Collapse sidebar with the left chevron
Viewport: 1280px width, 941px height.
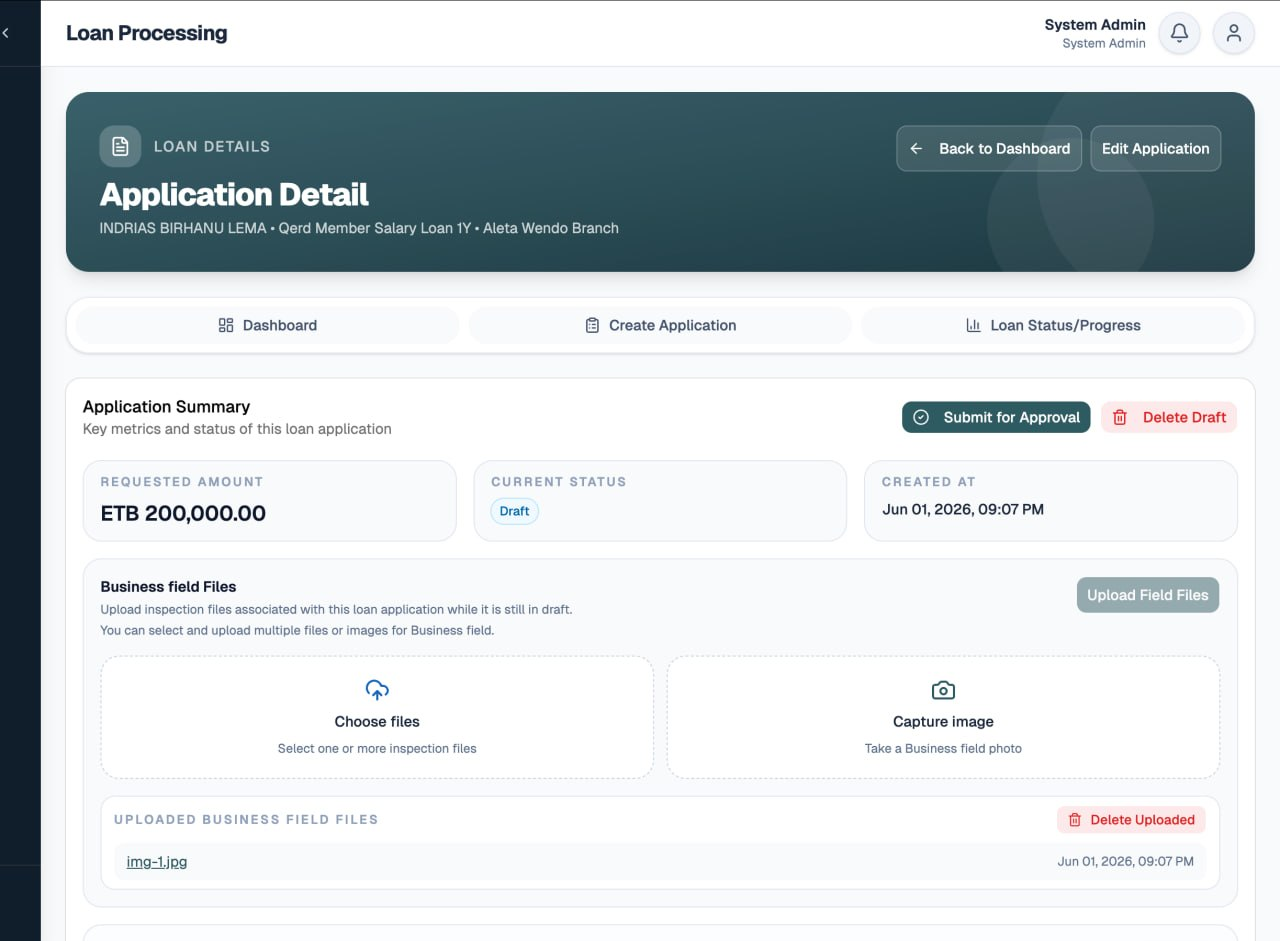5,33
